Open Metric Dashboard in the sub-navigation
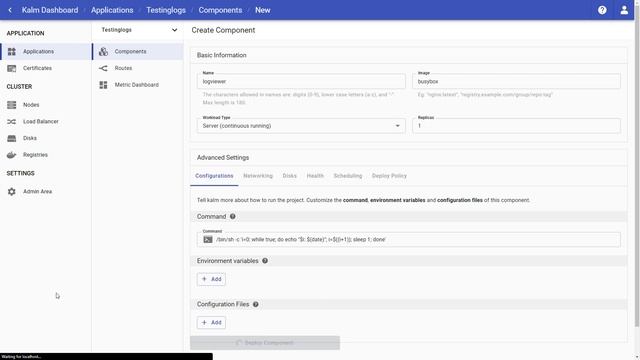640x360 pixels. (x=137, y=85)
